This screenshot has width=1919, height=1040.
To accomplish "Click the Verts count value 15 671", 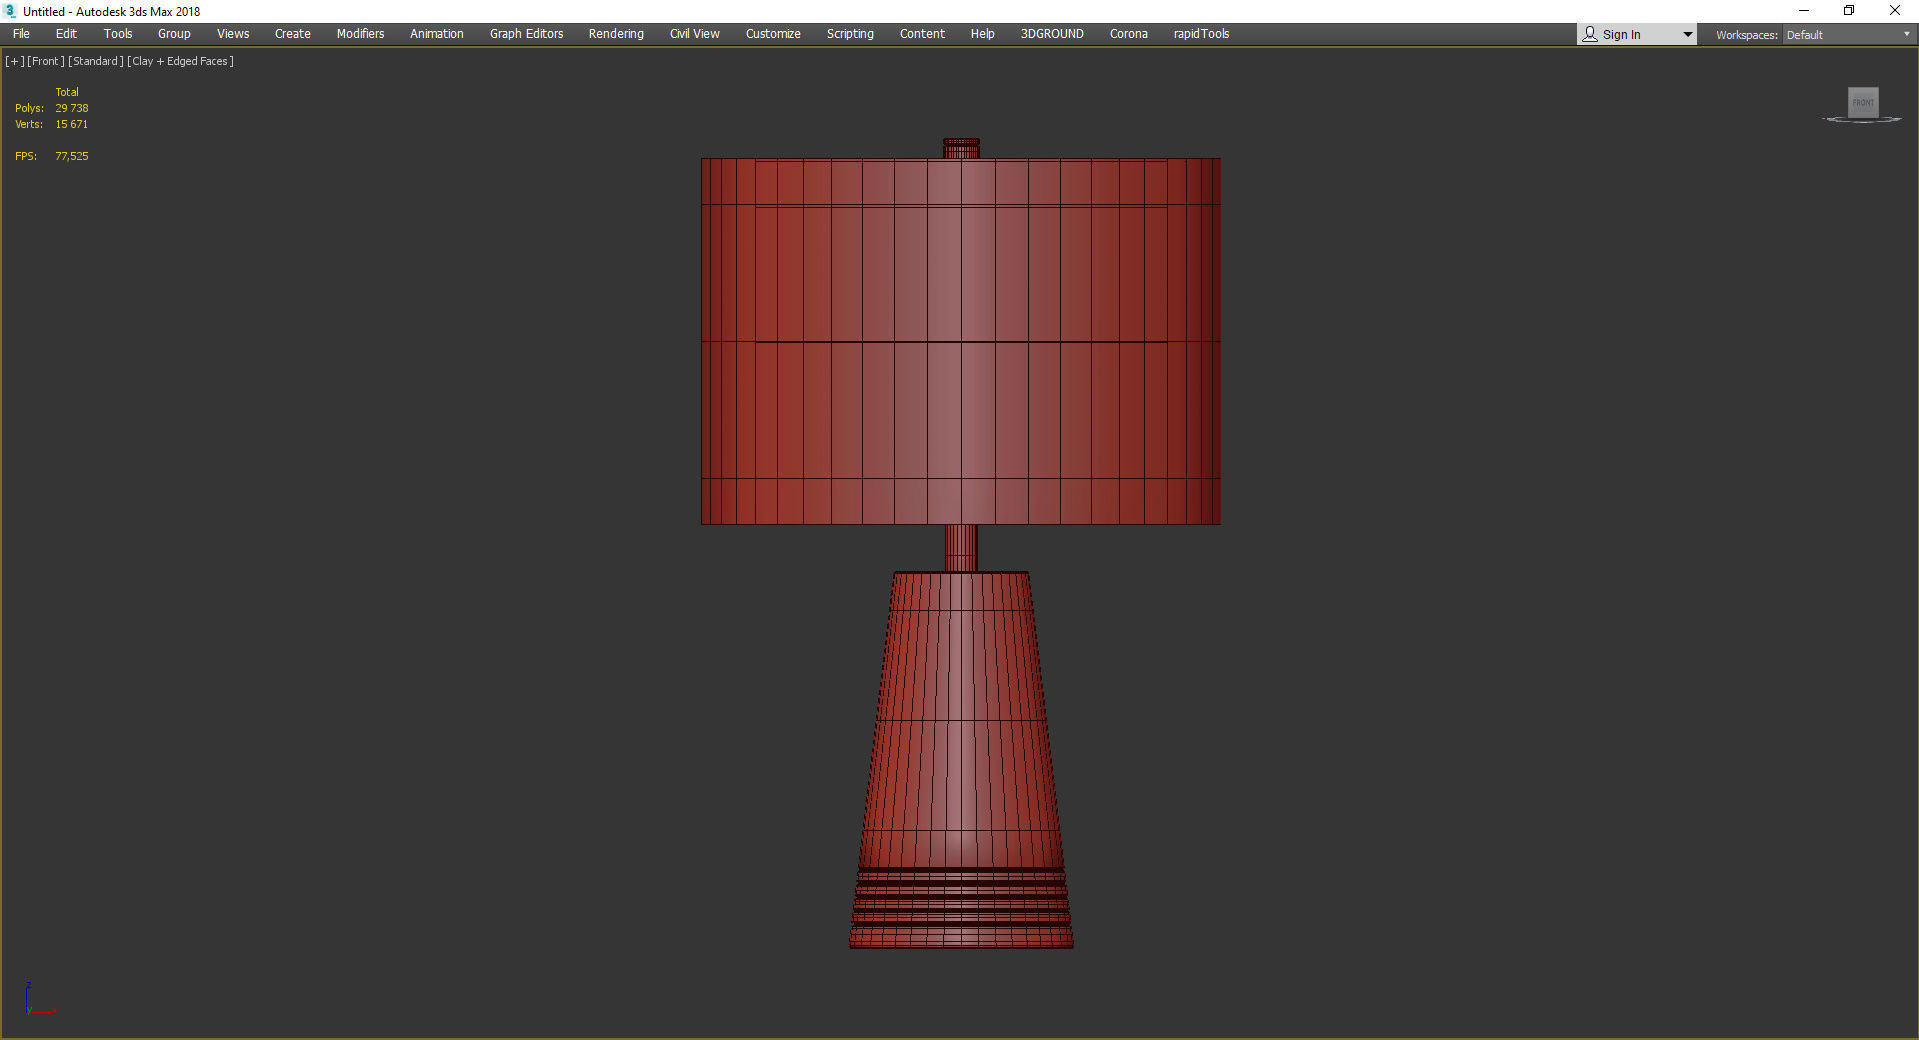I will [72, 124].
